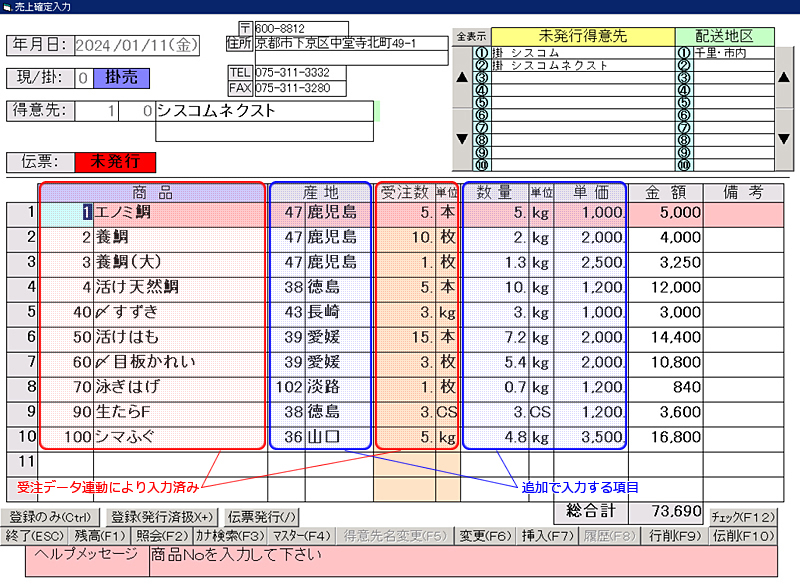Click 登録(発行済扱X+) button

coord(161,517)
